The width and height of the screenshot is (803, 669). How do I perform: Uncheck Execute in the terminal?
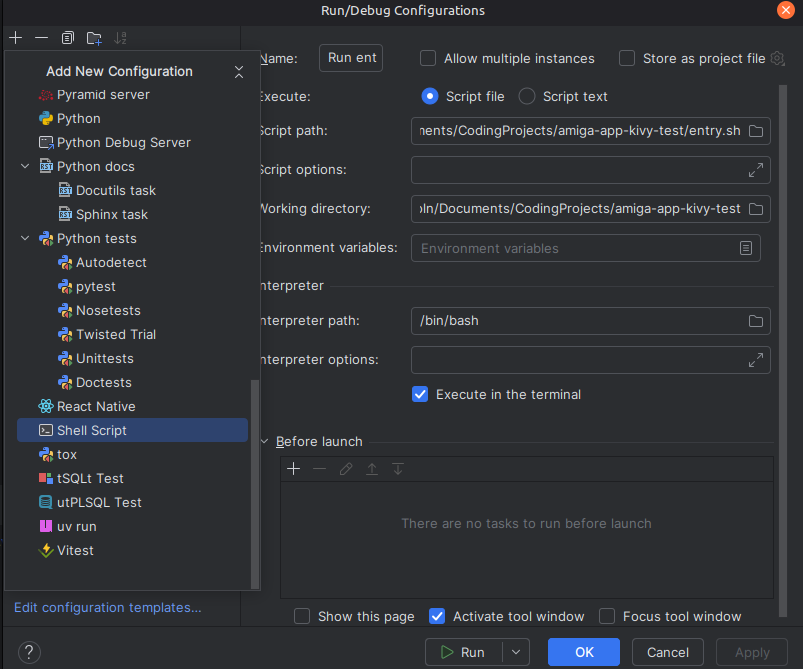(420, 394)
